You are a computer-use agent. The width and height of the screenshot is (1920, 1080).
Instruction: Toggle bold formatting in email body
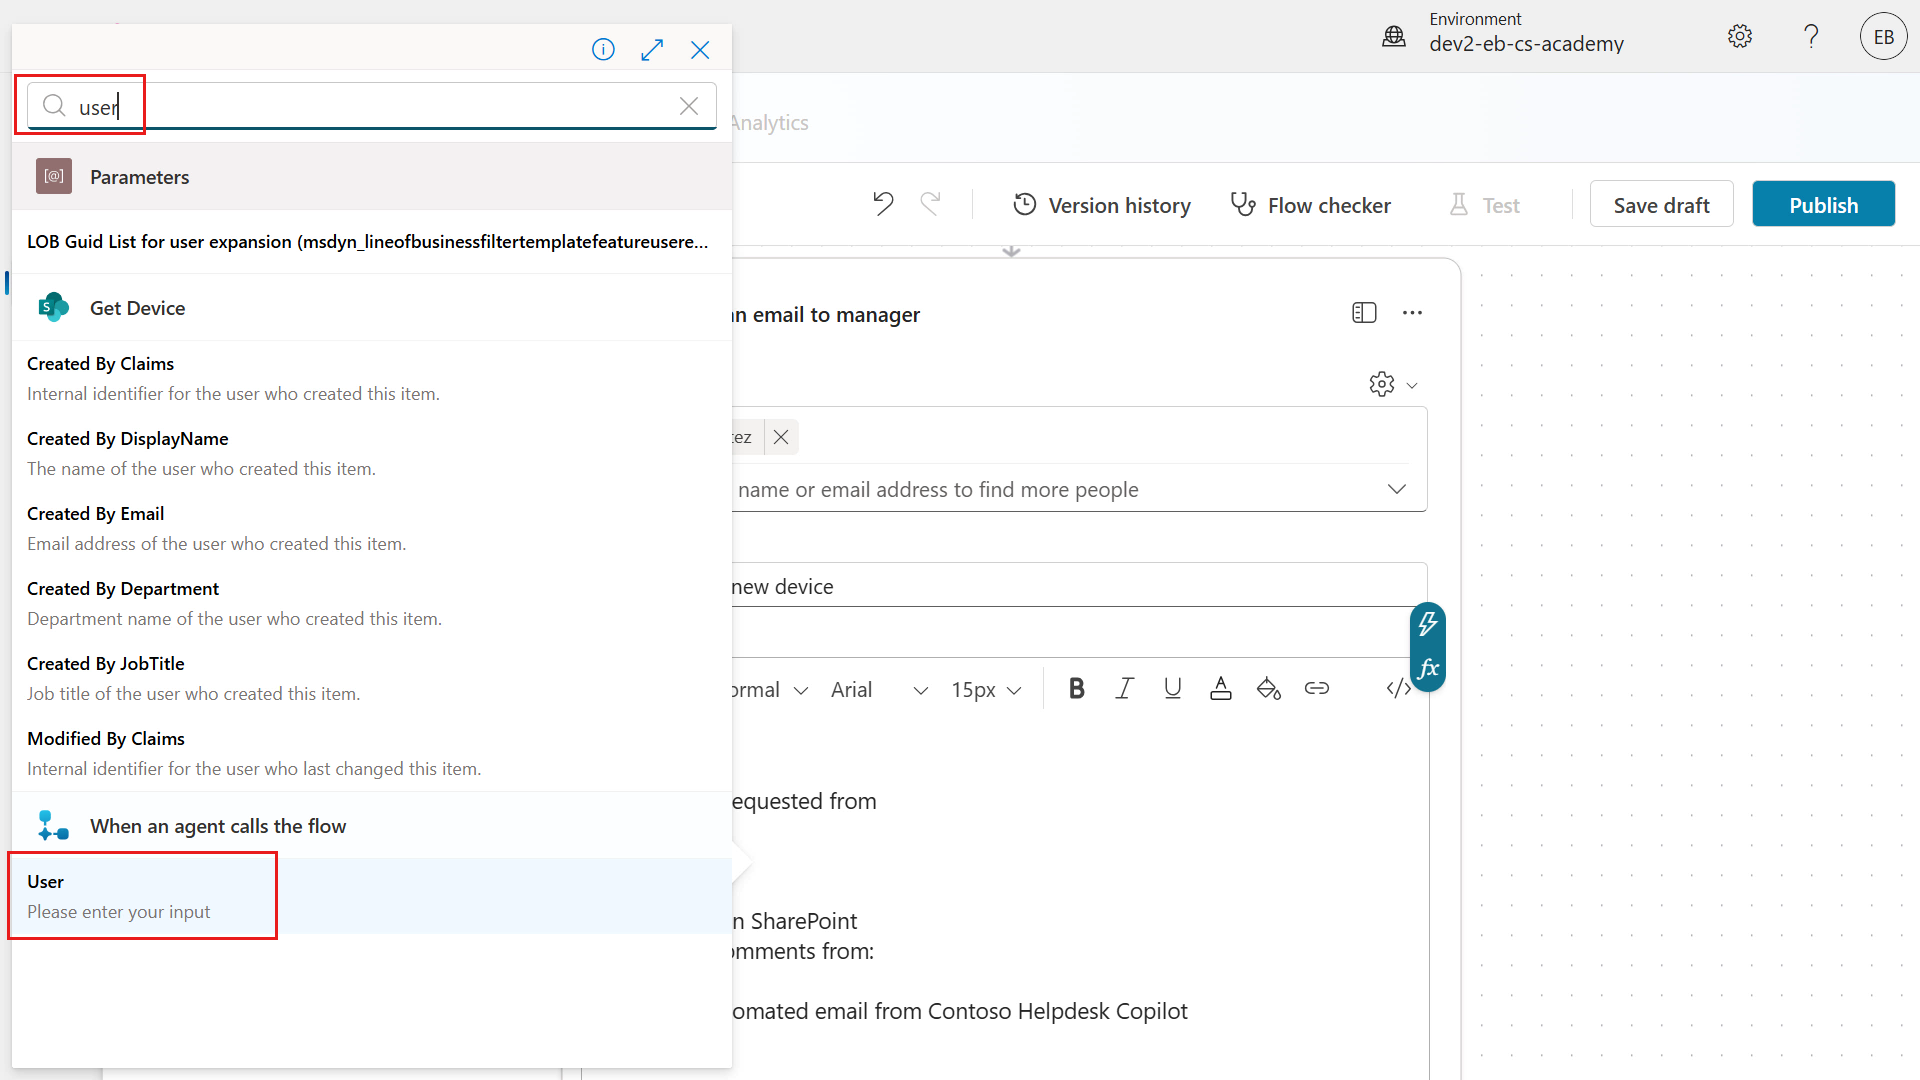1076,688
